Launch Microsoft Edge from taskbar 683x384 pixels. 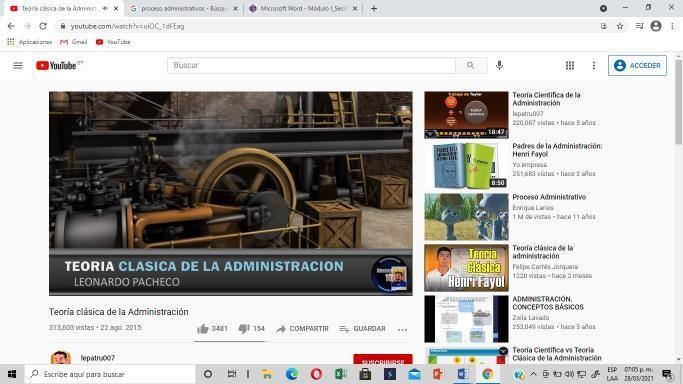point(291,374)
